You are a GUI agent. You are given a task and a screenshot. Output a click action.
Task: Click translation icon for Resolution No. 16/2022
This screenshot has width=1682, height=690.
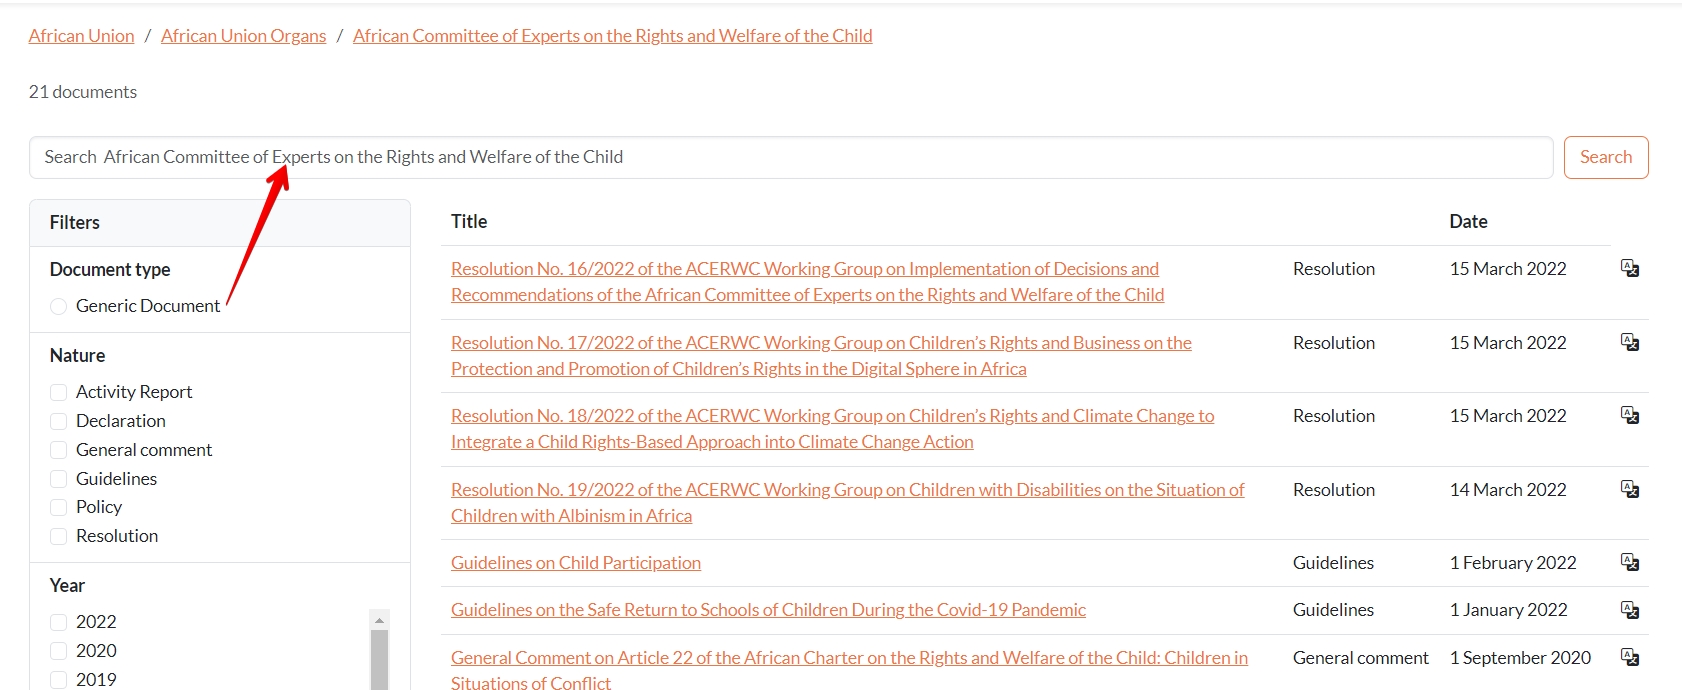tap(1629, 268)
